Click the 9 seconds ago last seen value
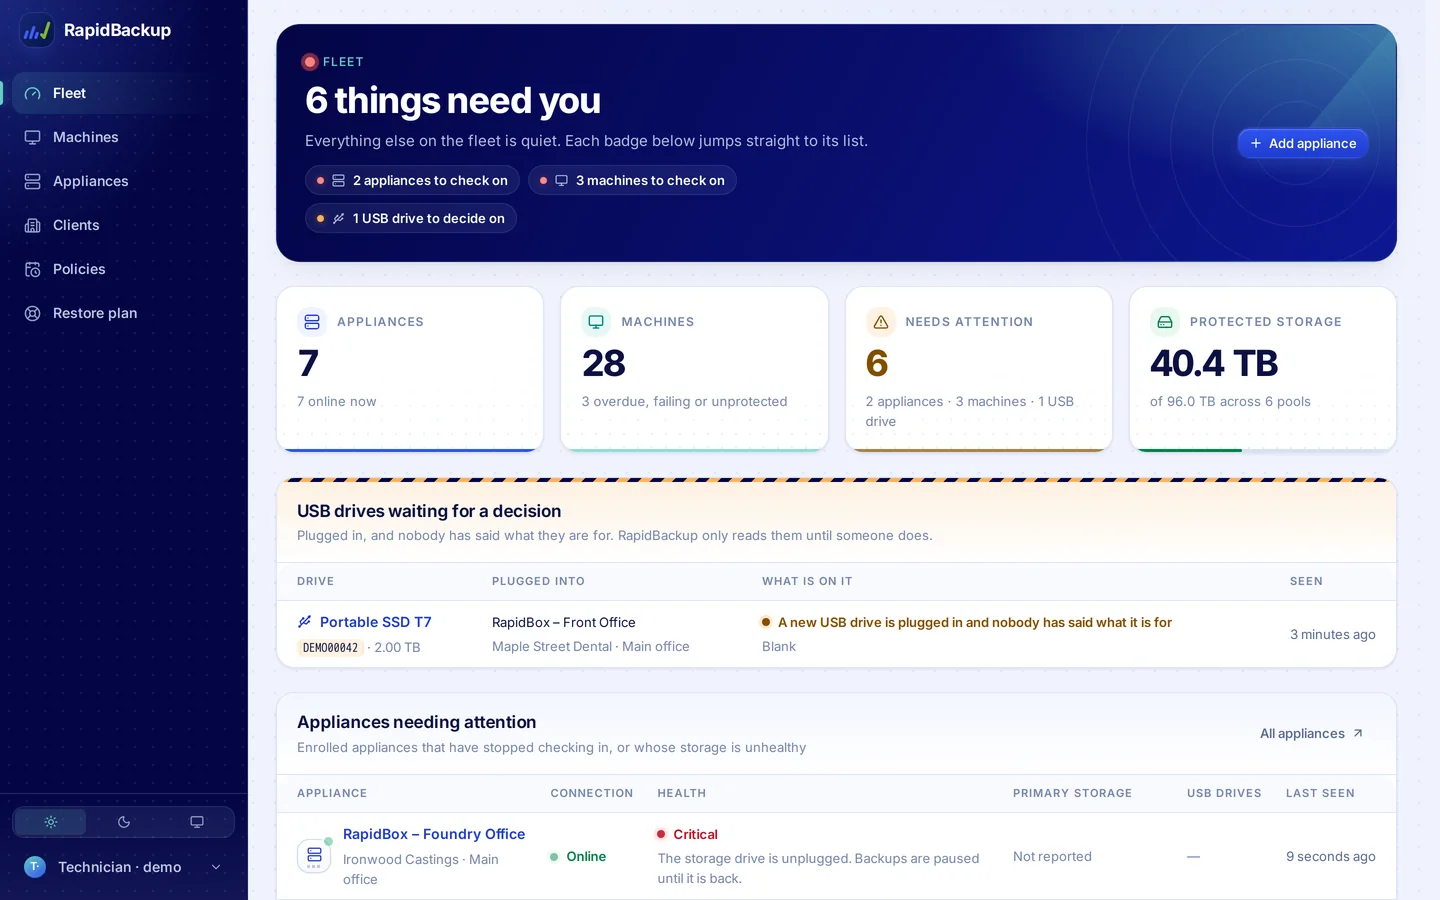 tap(1330, 856)
